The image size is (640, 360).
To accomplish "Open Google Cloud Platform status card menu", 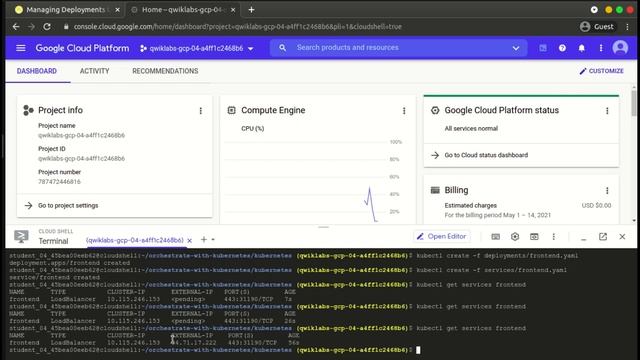I will pos(607,111).
